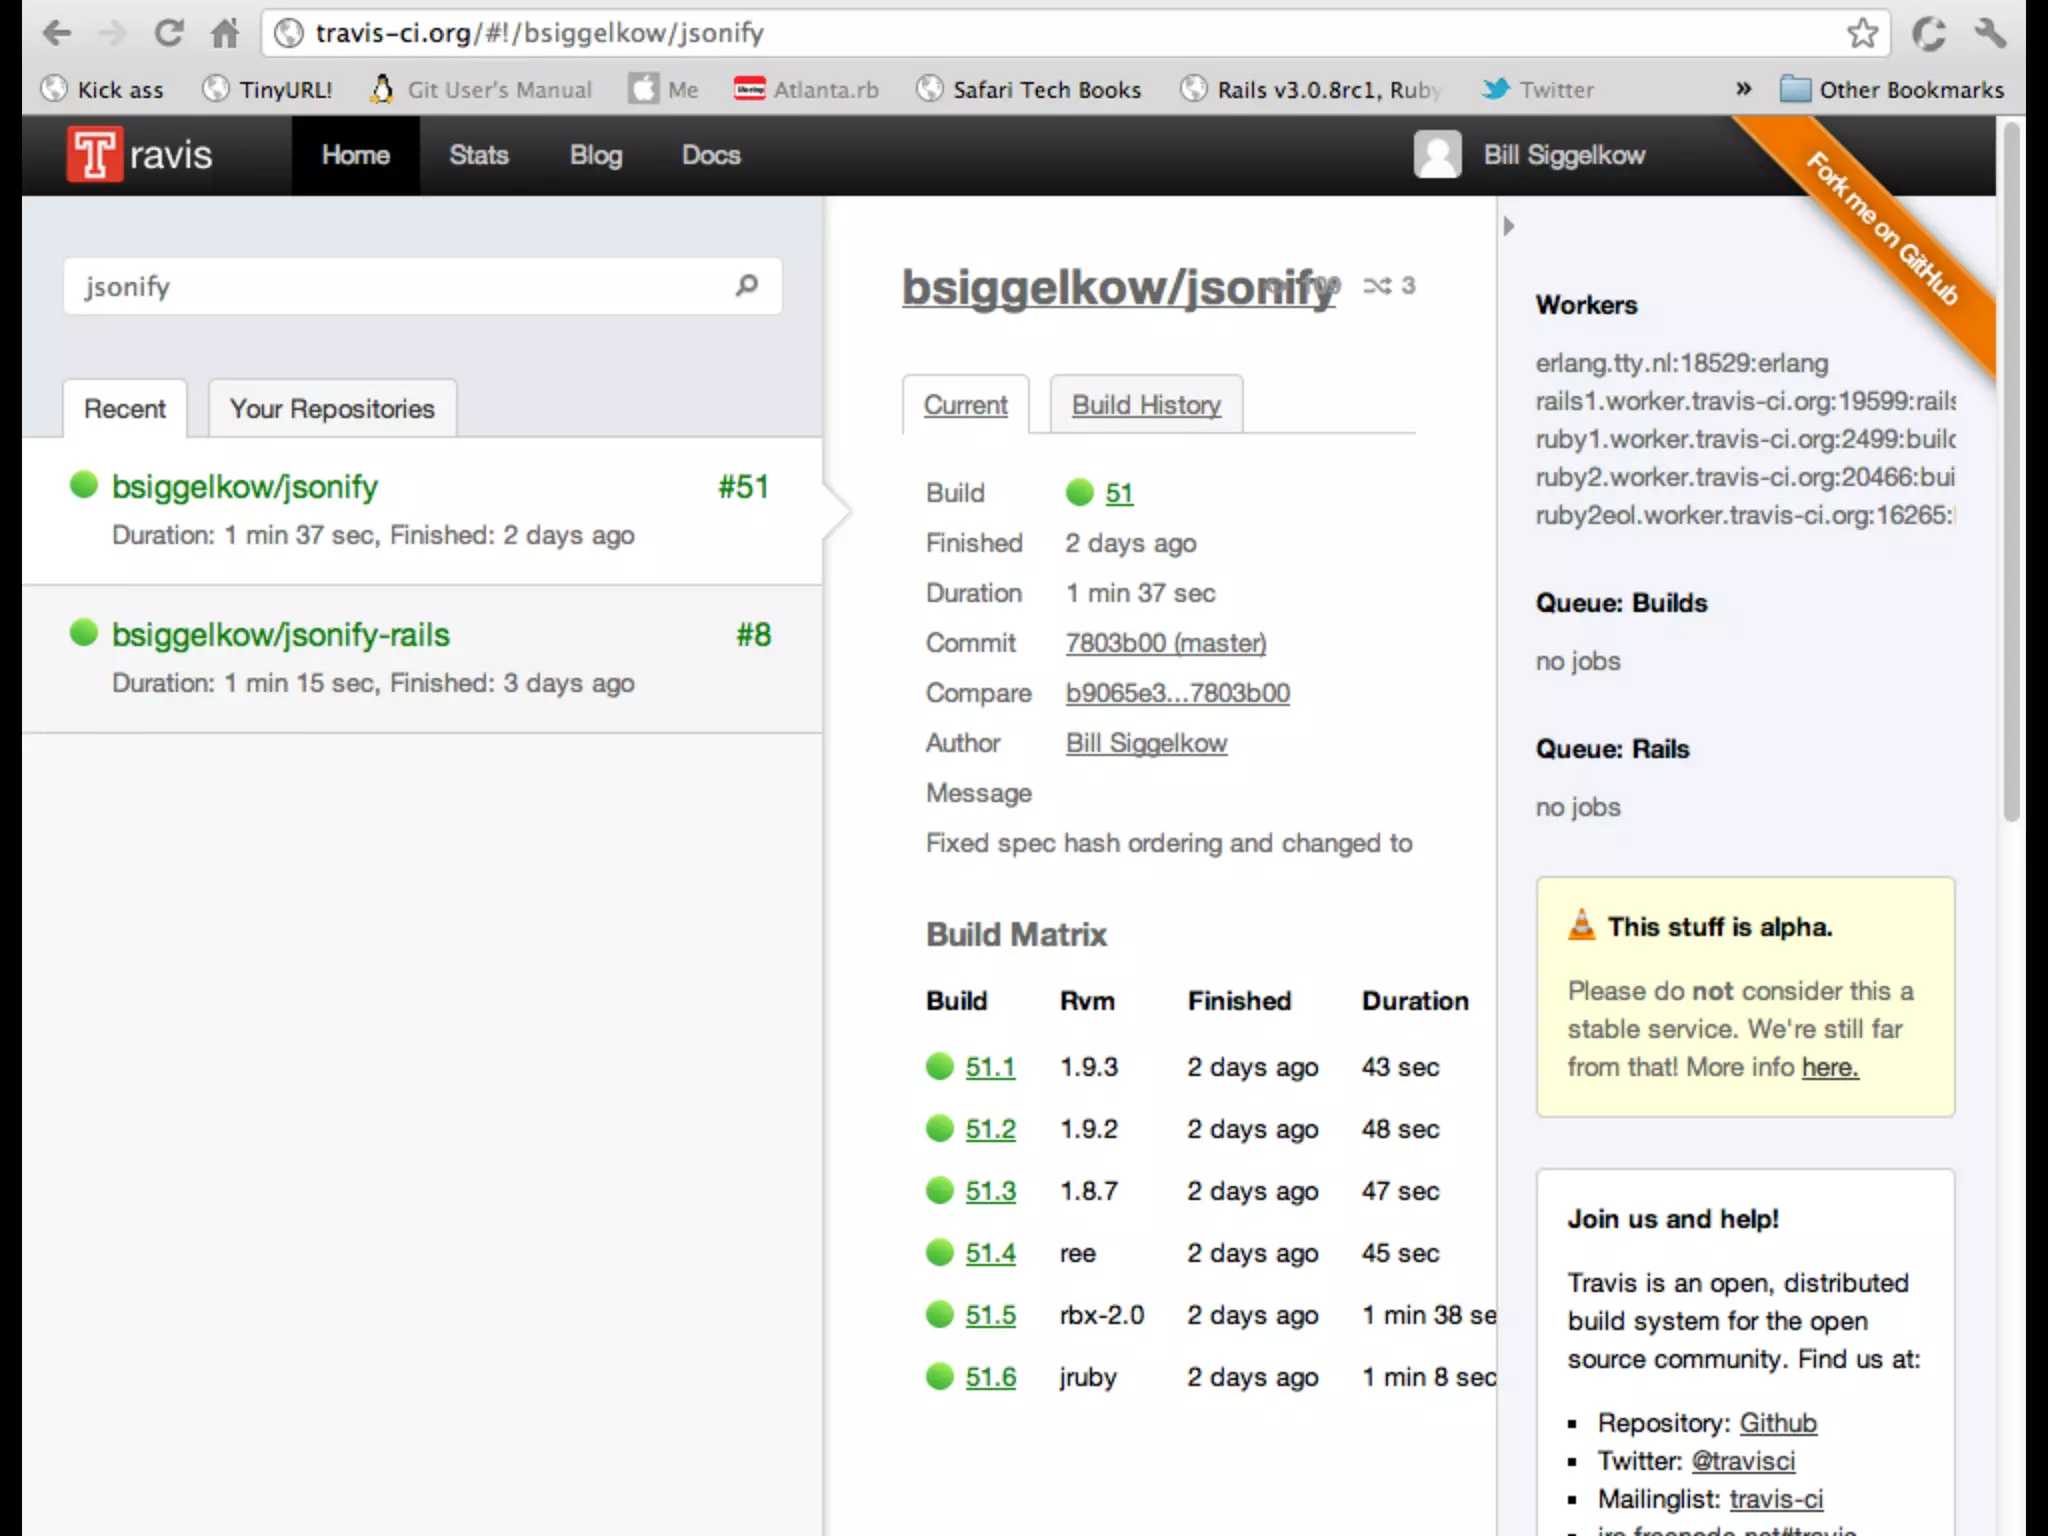Click the browser reload icon
This screenshot has width=2048, height=1536.
[x=168, y=33]
